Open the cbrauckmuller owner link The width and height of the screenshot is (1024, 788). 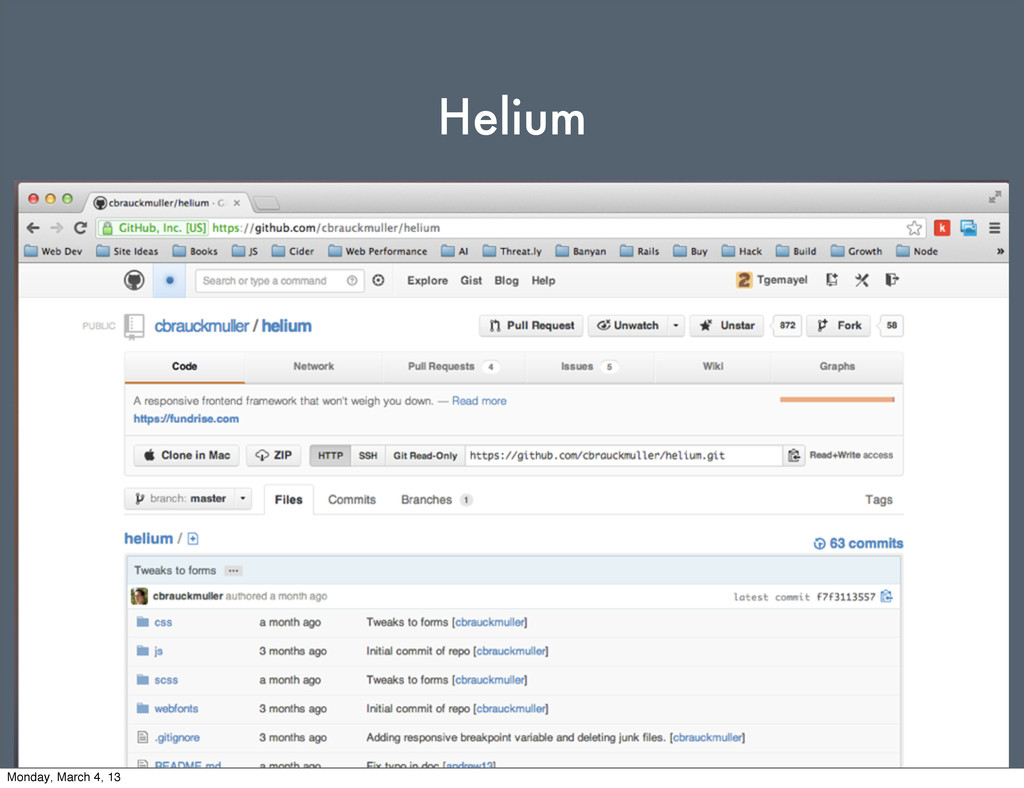(x=201, y=326)
